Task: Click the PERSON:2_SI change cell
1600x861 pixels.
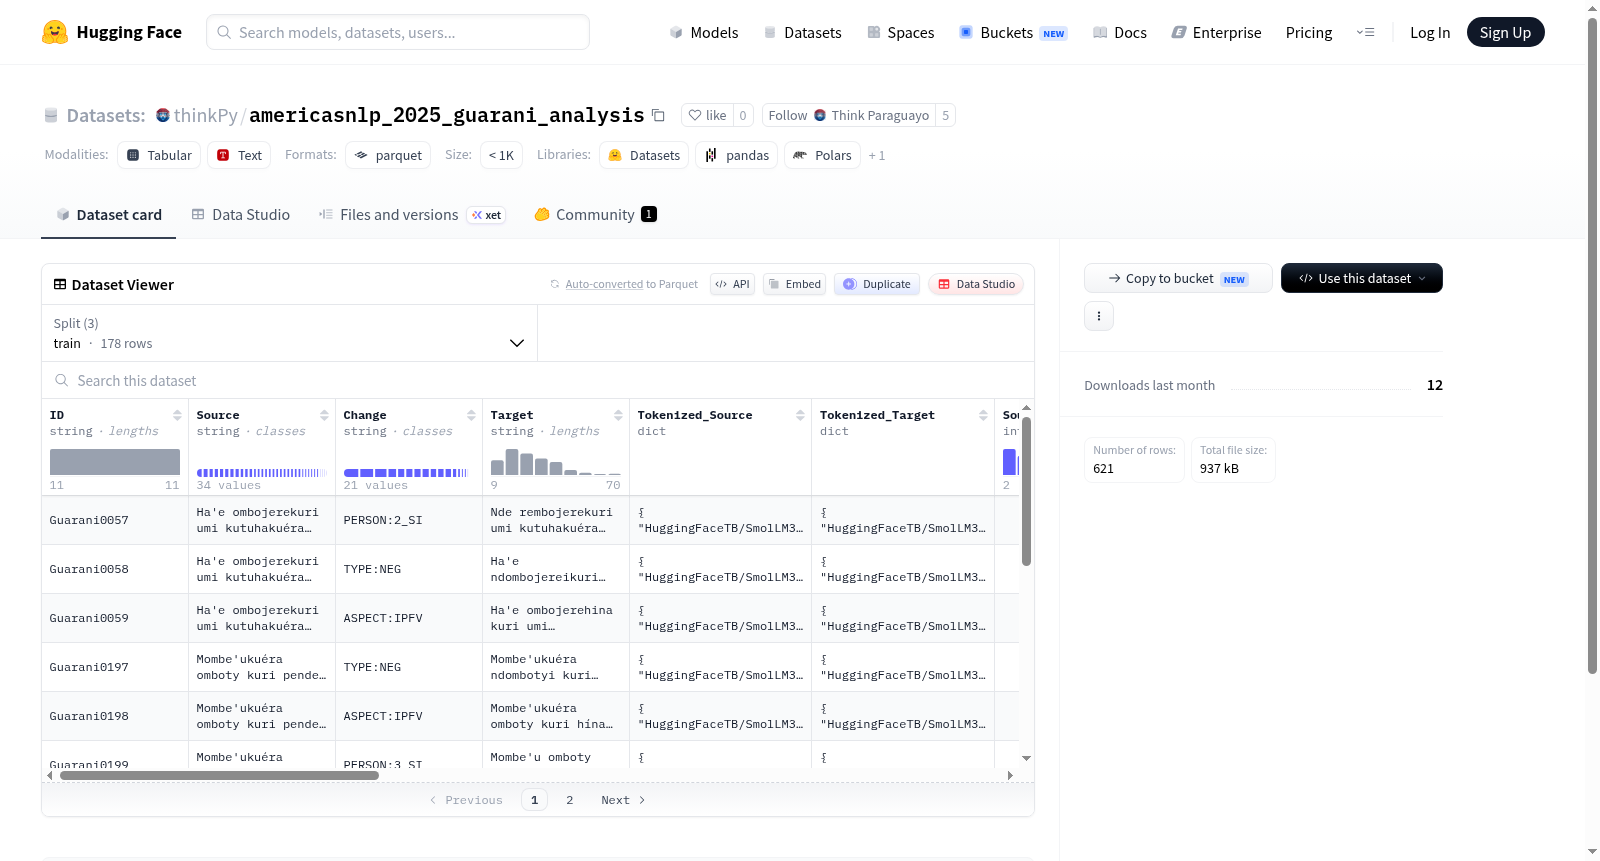Action: pos(409,520)
